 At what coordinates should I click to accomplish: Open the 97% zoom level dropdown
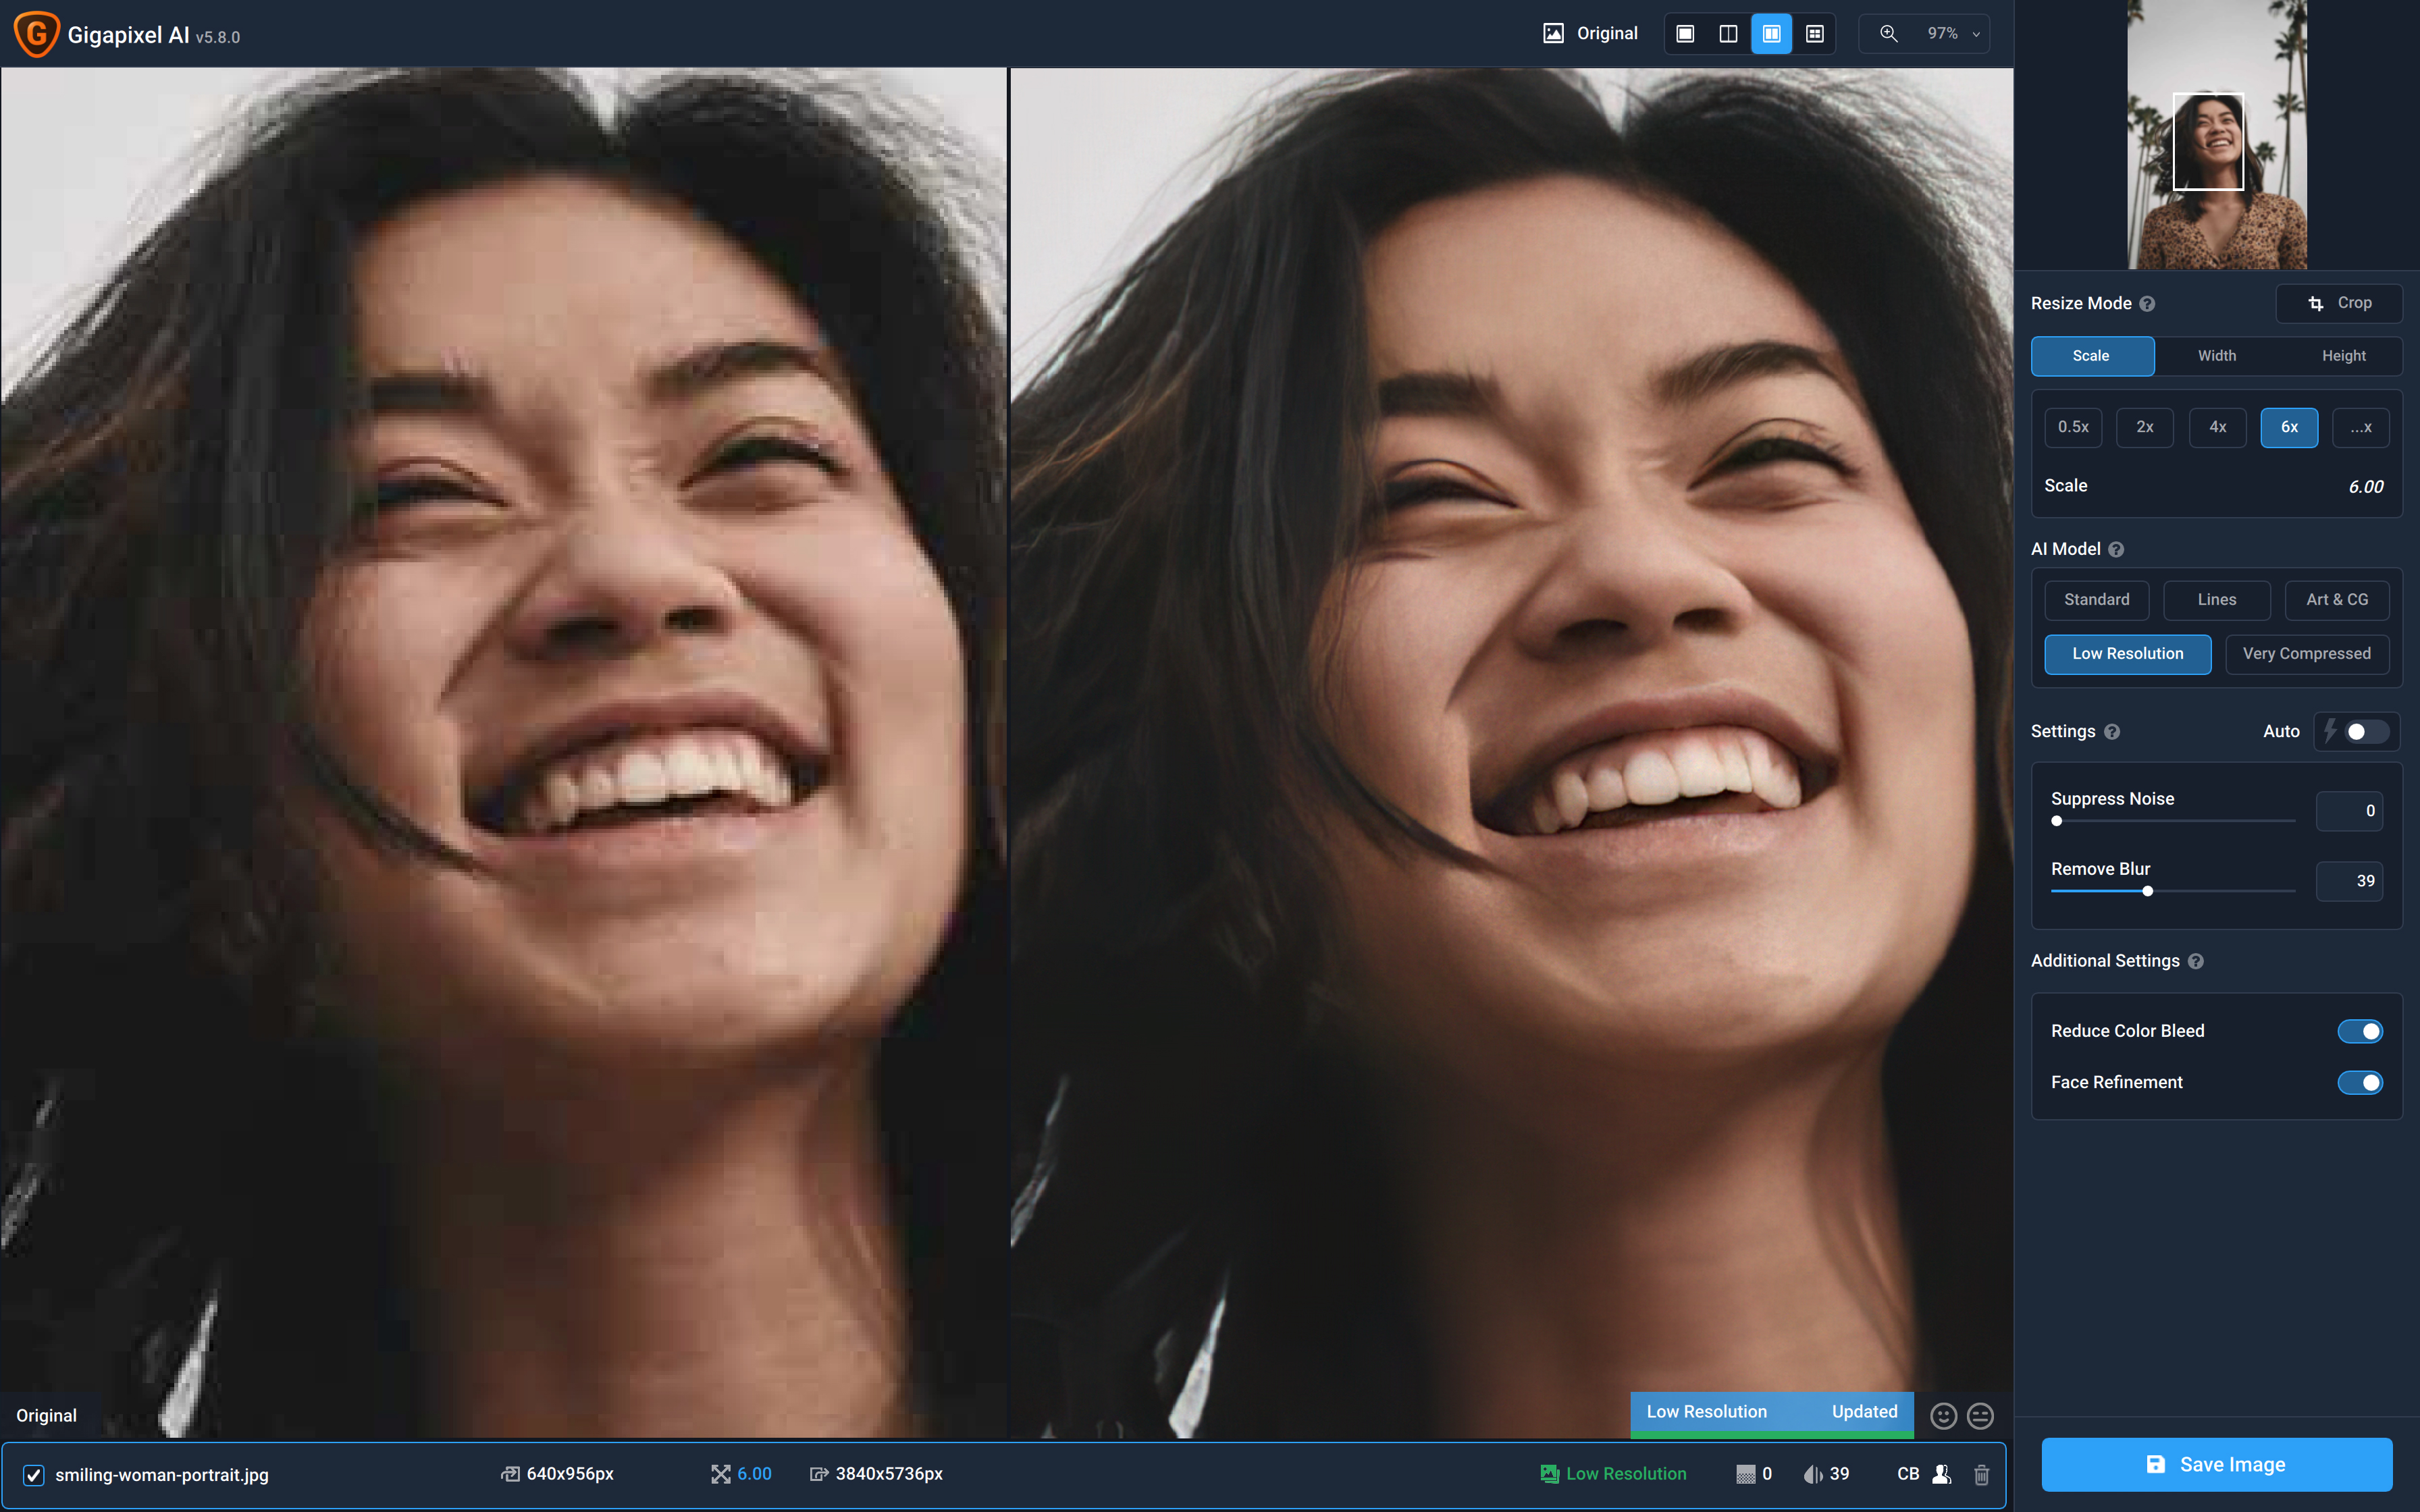[1952, 34]
